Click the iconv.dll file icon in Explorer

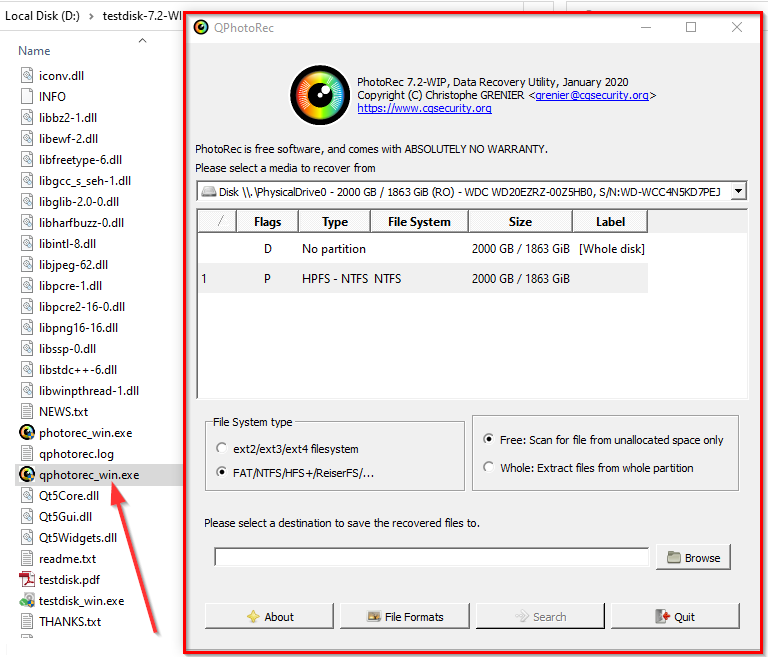tap(27, 75)
